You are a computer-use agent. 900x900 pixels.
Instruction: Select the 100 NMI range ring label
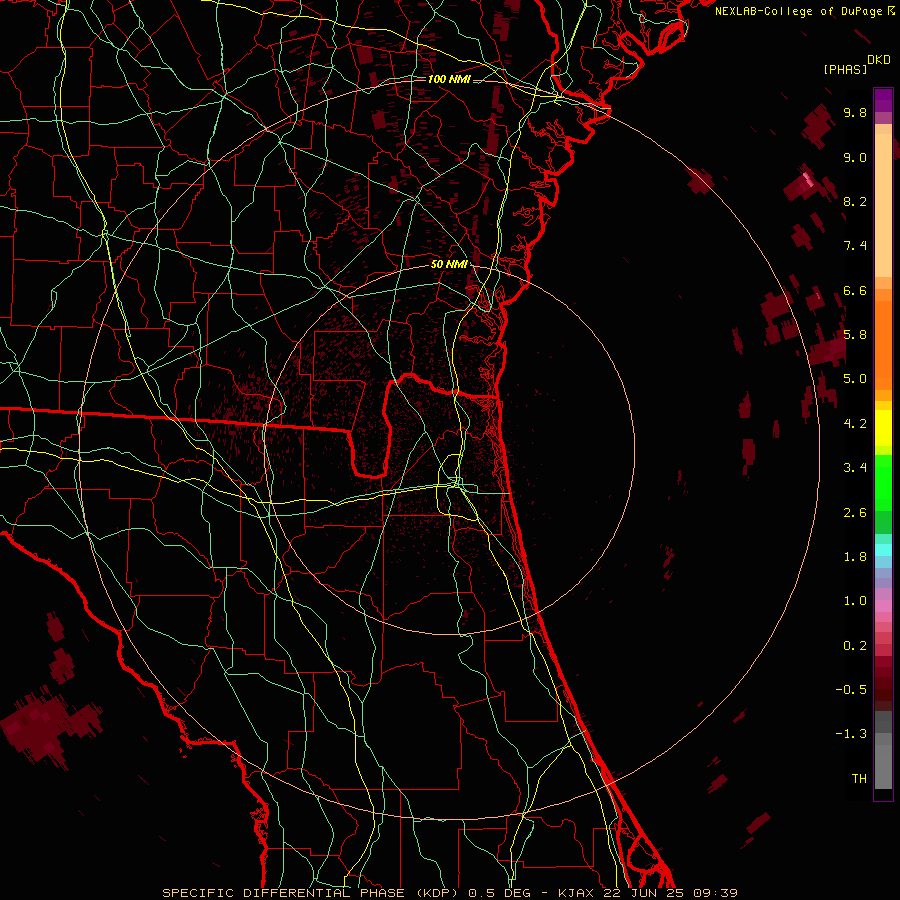[449, 79]
